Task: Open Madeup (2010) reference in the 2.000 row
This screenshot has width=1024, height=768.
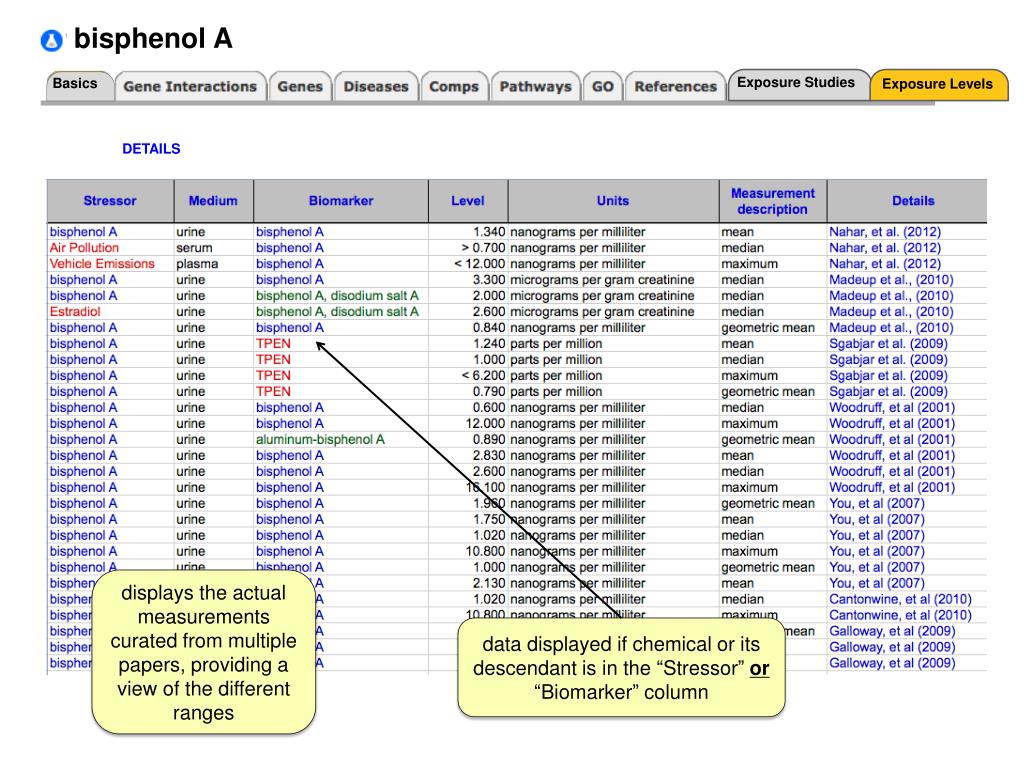Action: (x=891, y=296)
